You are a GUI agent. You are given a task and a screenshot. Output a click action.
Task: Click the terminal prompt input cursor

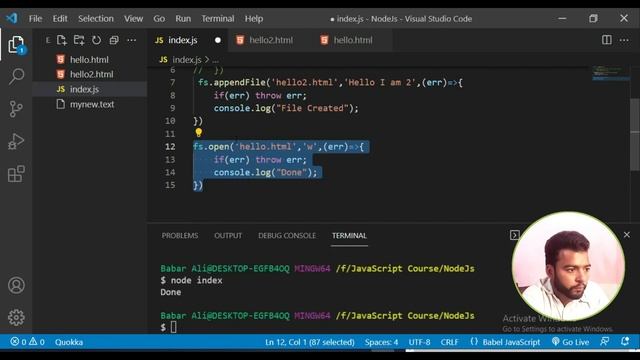click(x=173, y=327)
